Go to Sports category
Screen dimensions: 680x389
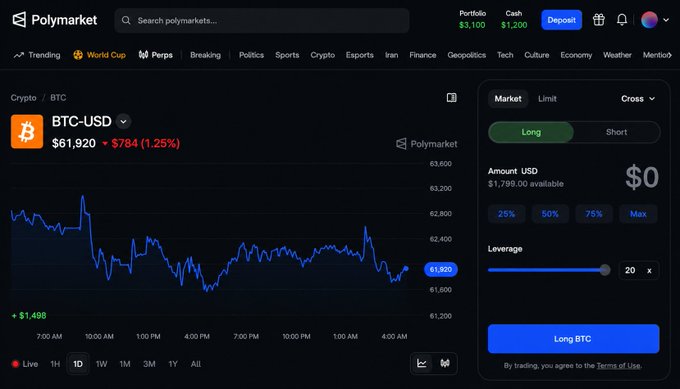287,55
